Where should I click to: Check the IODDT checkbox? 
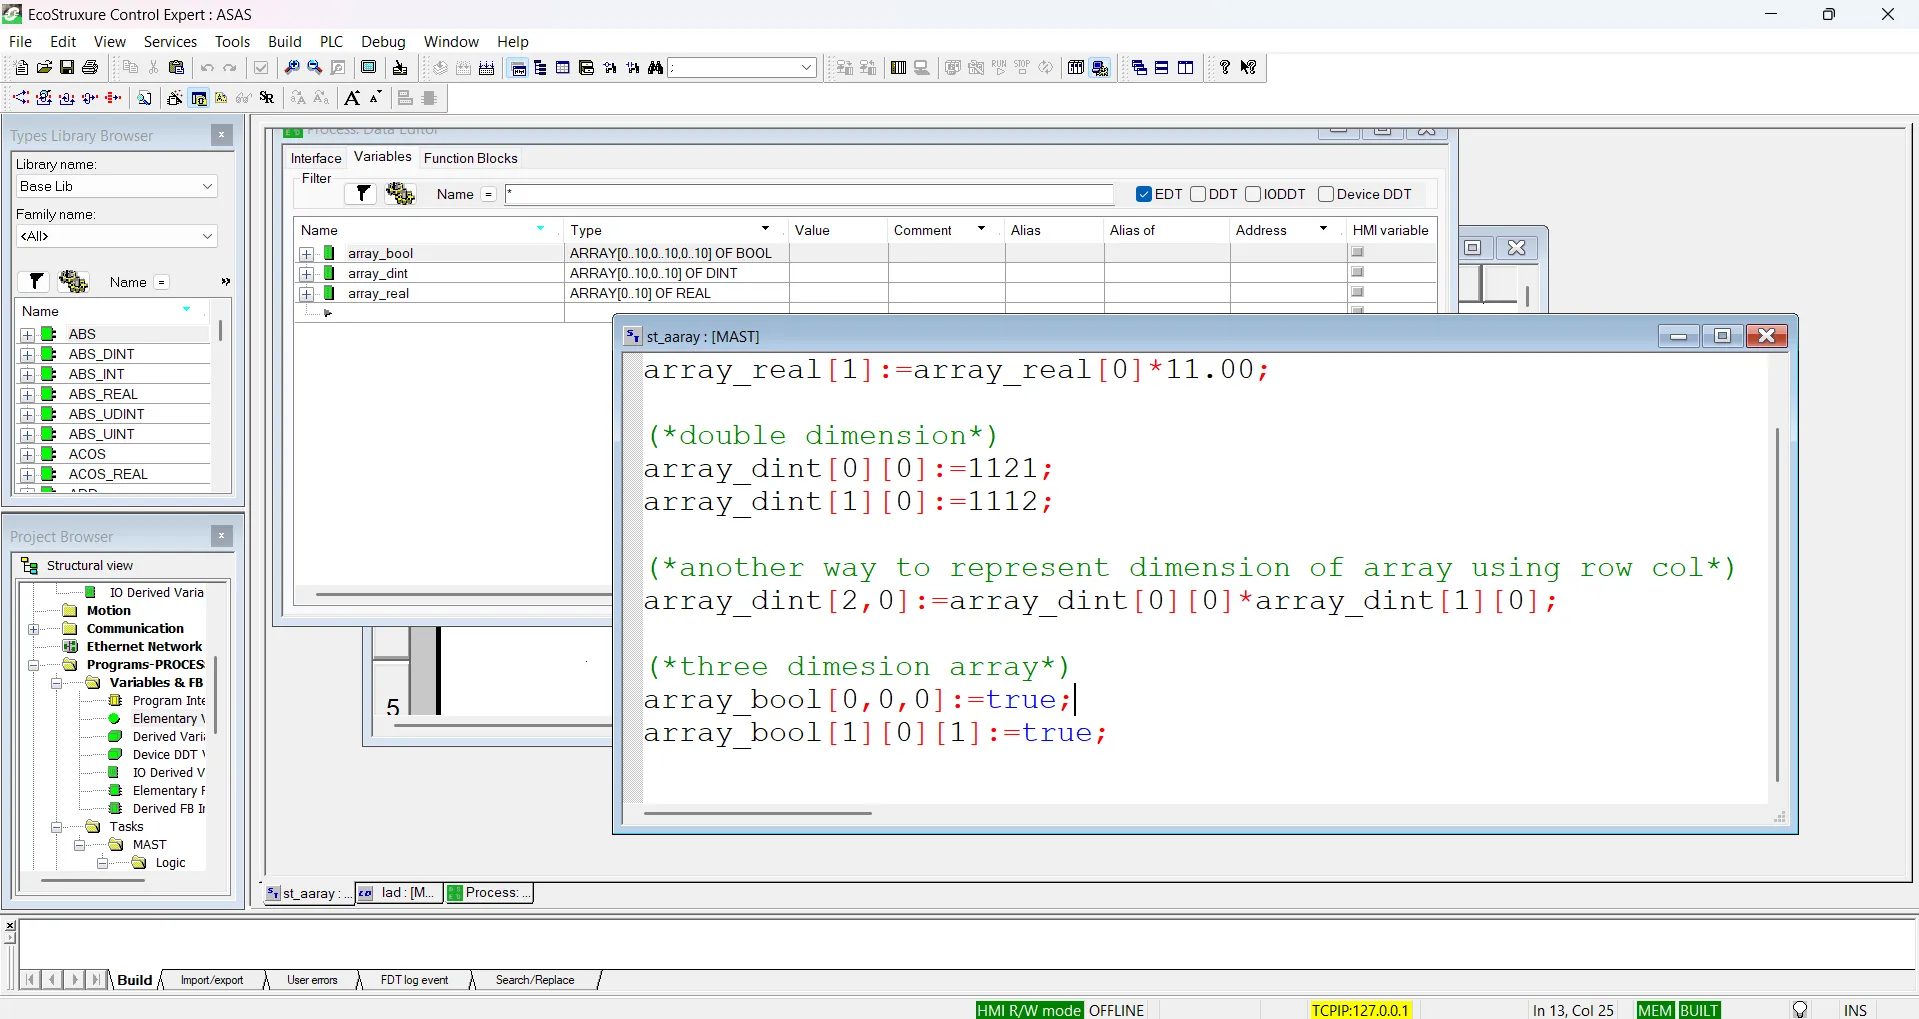(1253, 194)
